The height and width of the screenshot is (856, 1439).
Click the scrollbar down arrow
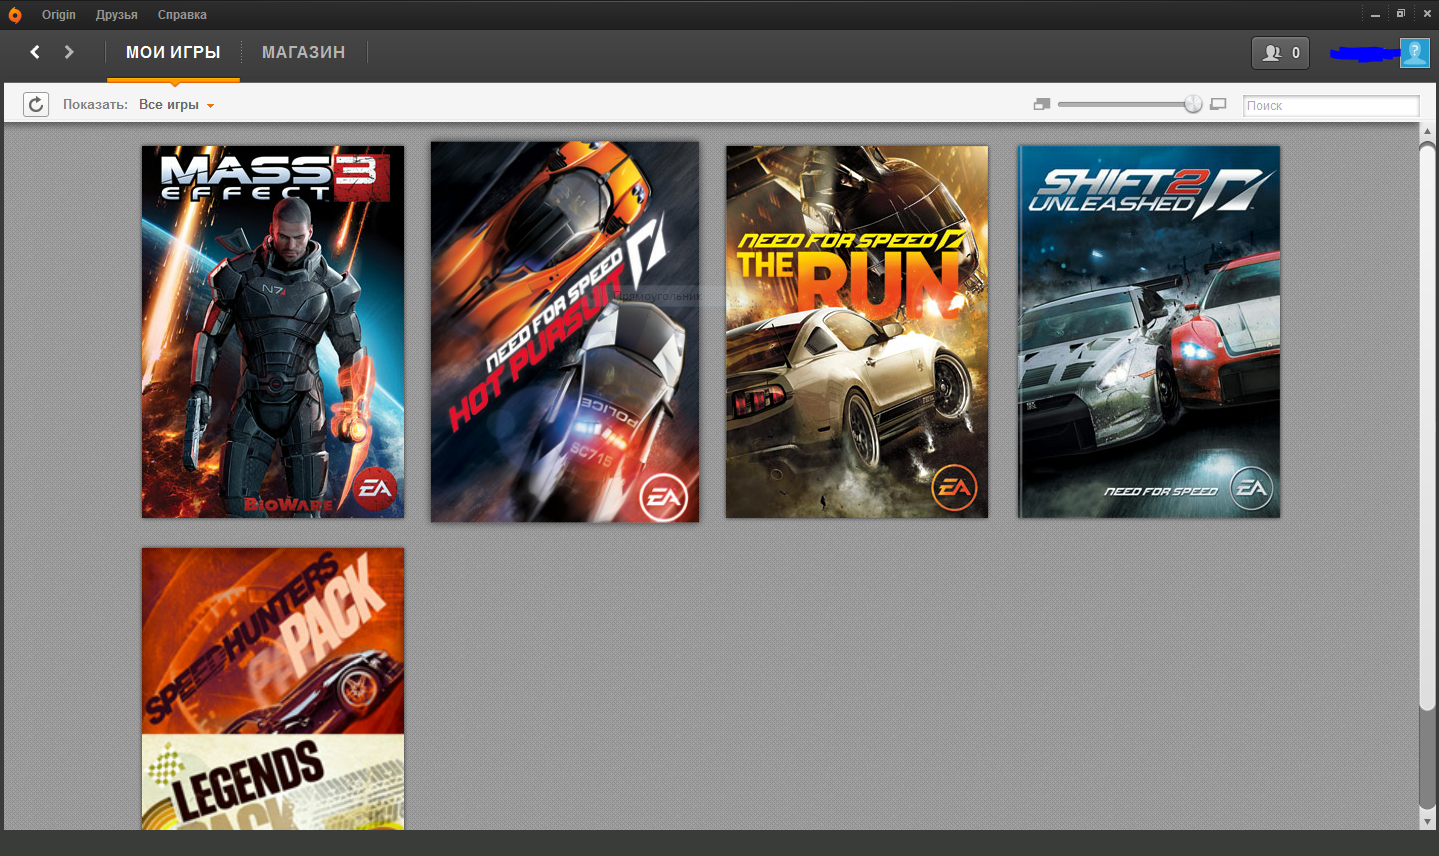pos(1427,822)
